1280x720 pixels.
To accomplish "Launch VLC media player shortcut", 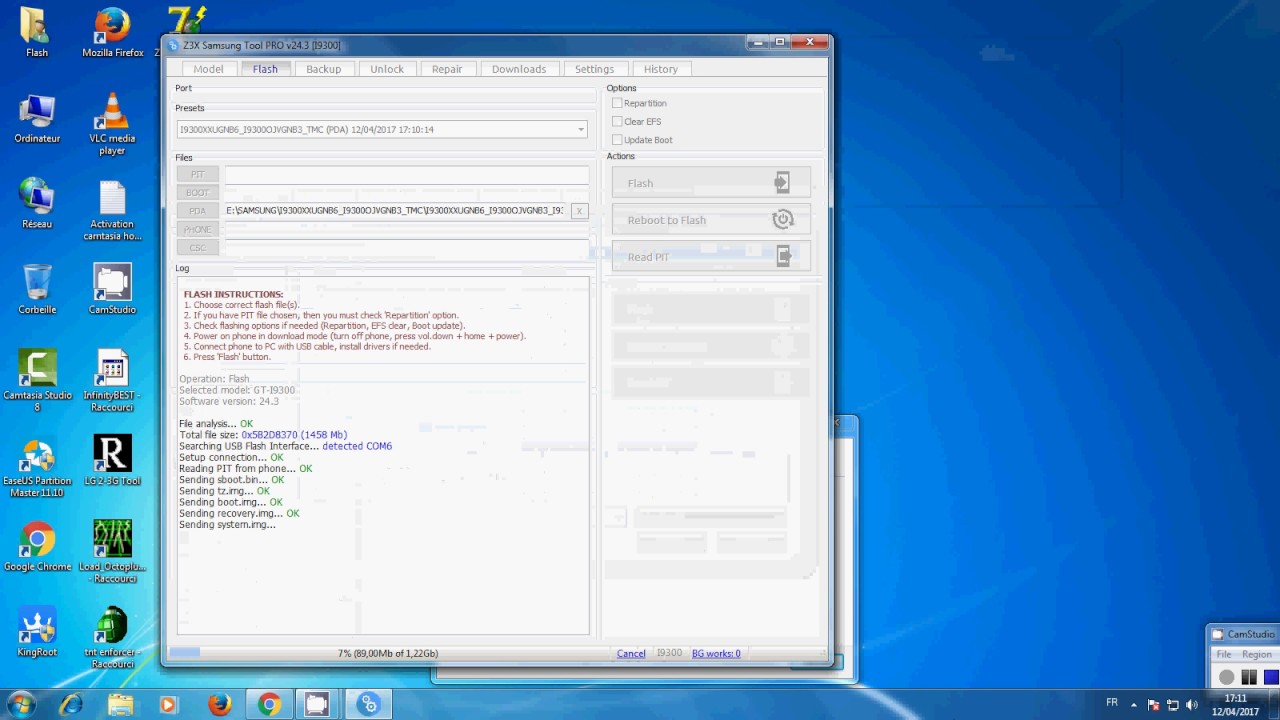I will coord(112,124).
